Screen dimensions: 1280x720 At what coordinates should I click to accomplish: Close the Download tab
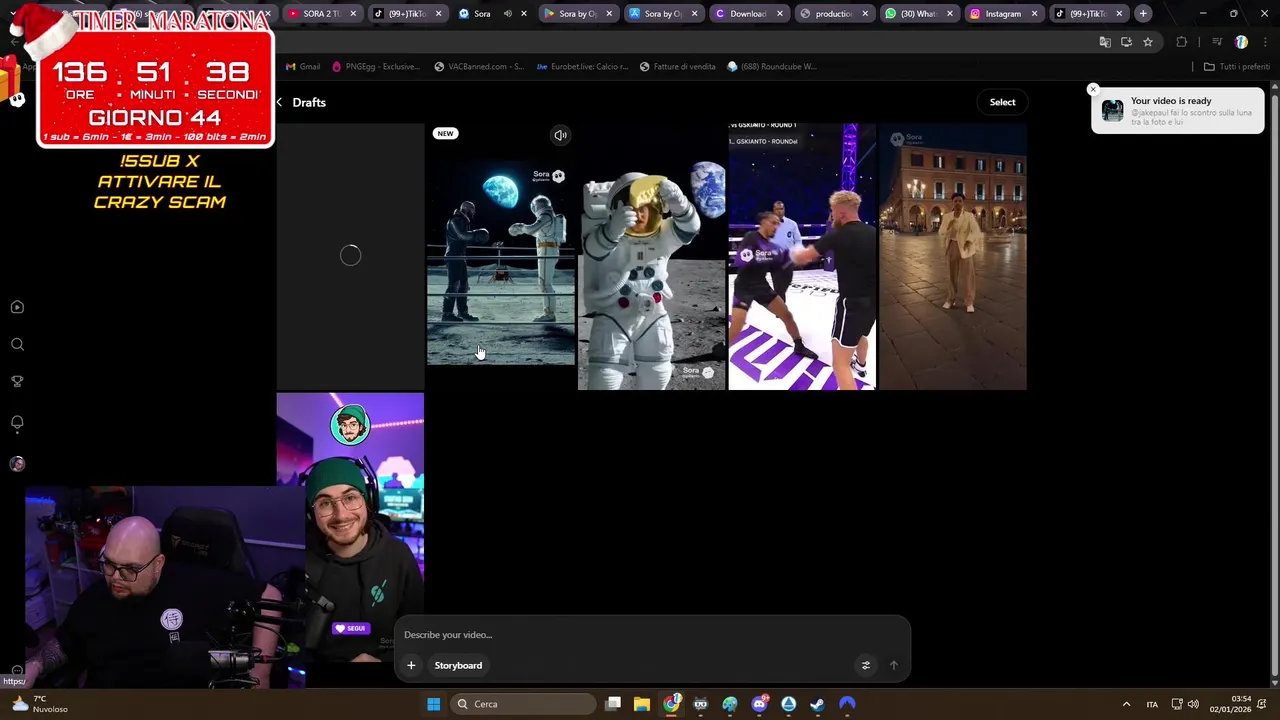tap(779, 14)
